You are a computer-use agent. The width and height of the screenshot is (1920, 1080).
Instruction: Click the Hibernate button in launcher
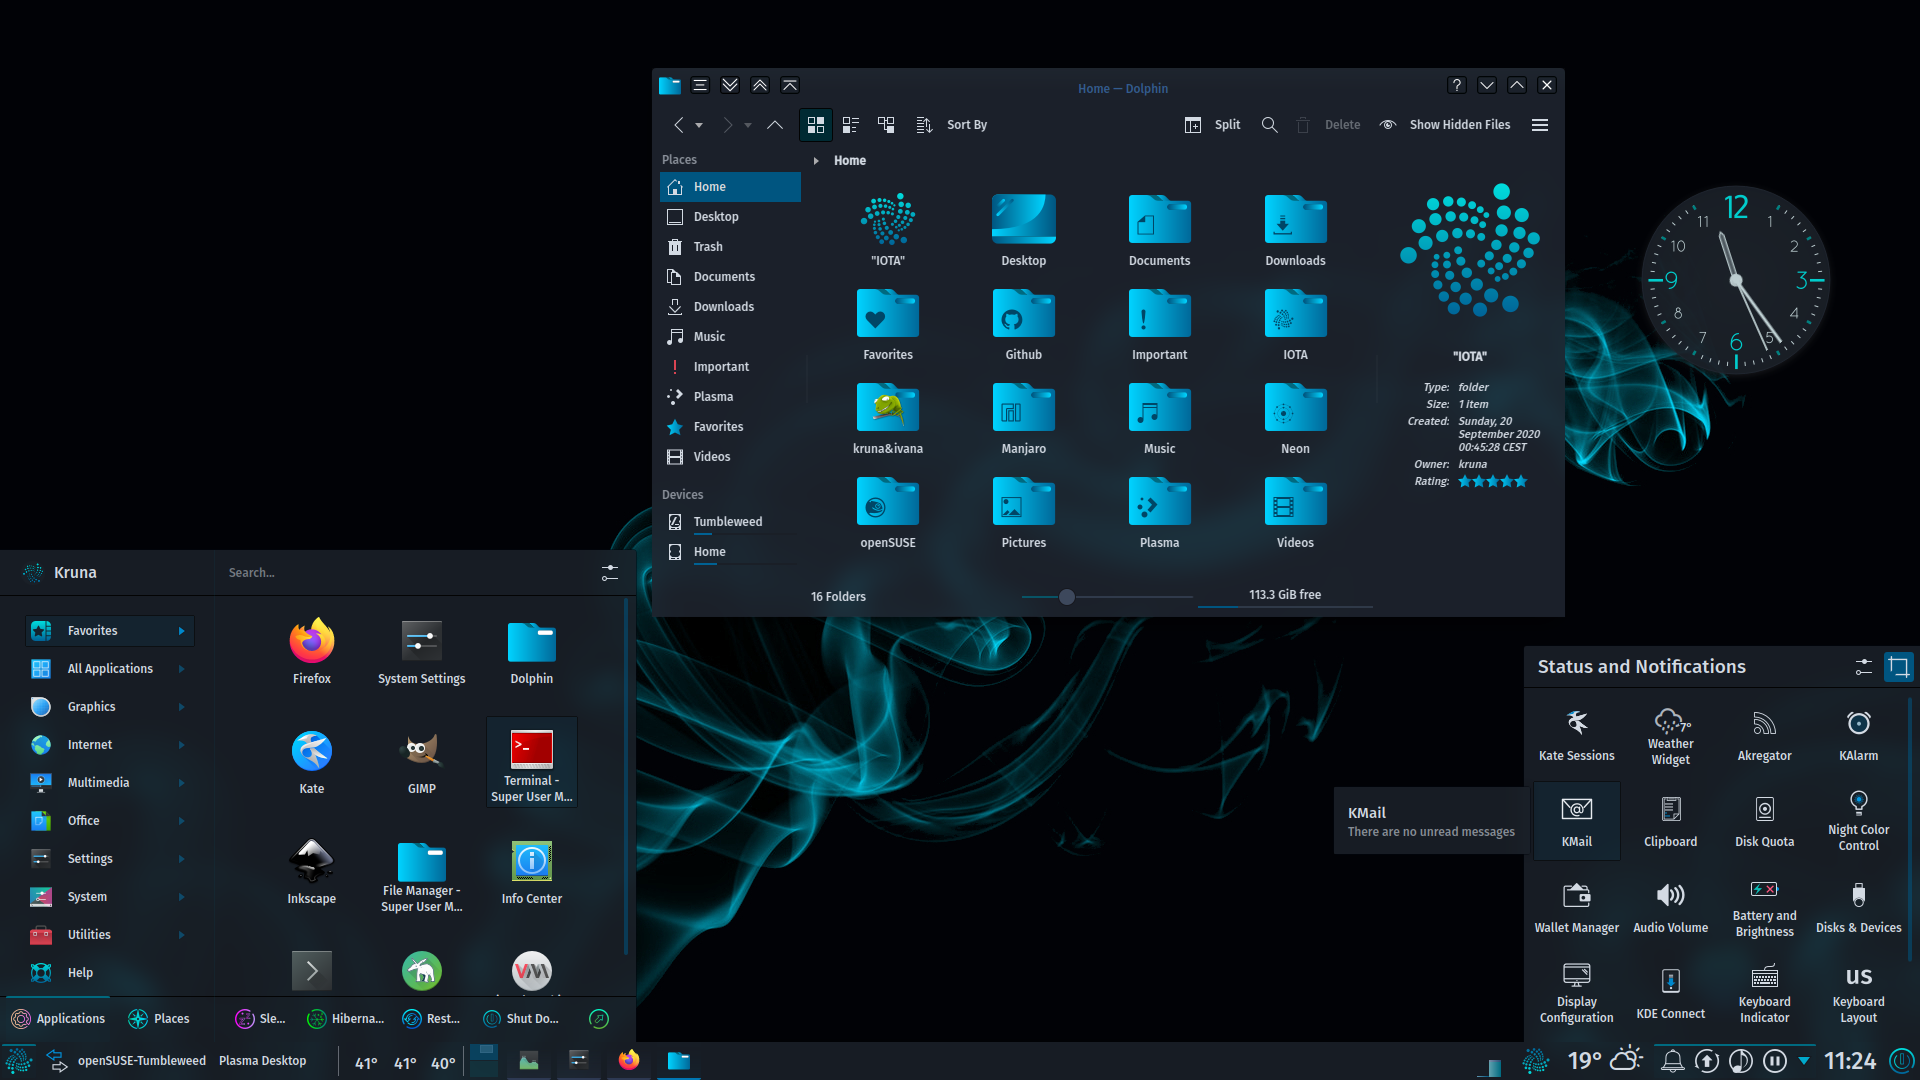pyautogui.click(x=346, y=1019)
